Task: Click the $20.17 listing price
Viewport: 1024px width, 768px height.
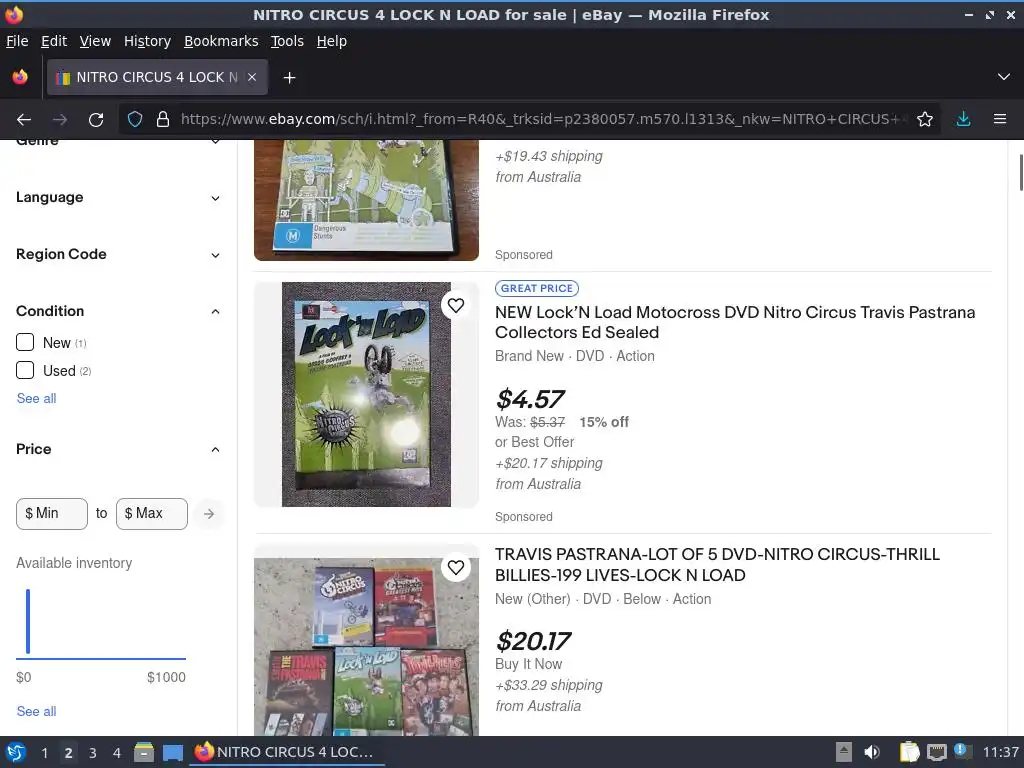Action: 534,641
